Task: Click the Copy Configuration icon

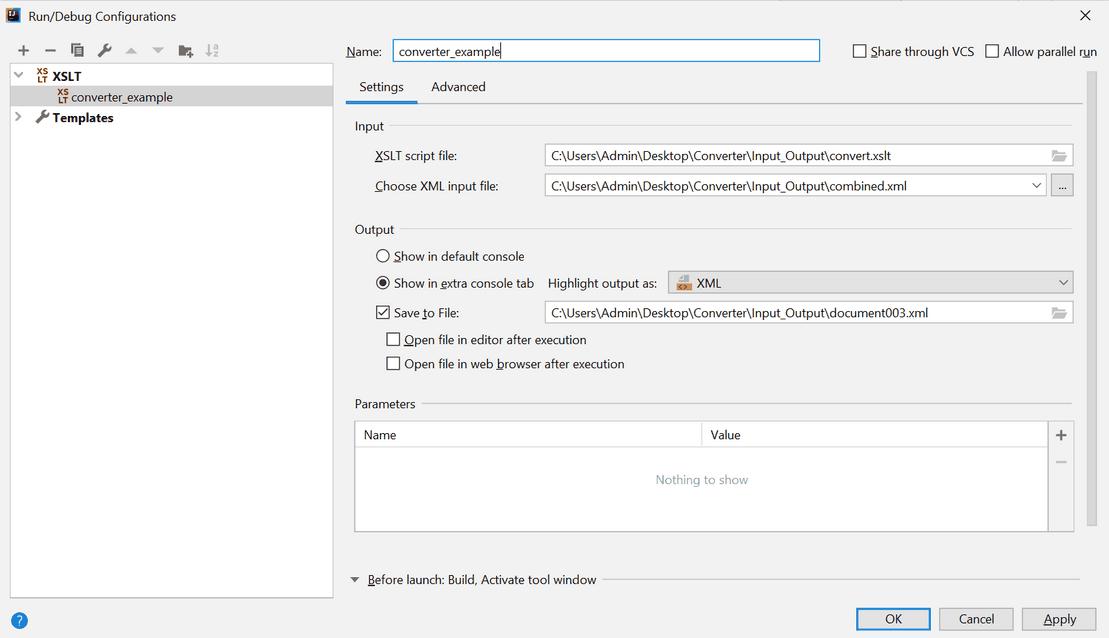Action: click(x=77, y=51)
